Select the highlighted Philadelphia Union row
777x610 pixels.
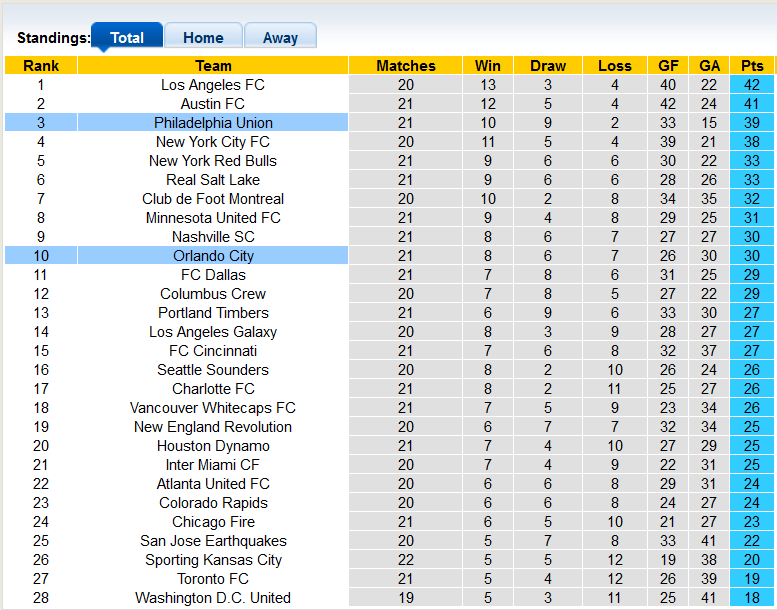213,123
